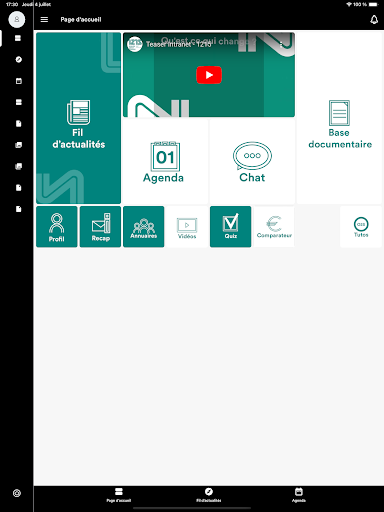Open the Quiz tile
Viewport: 384px width, 512px height.
[231, 227]
